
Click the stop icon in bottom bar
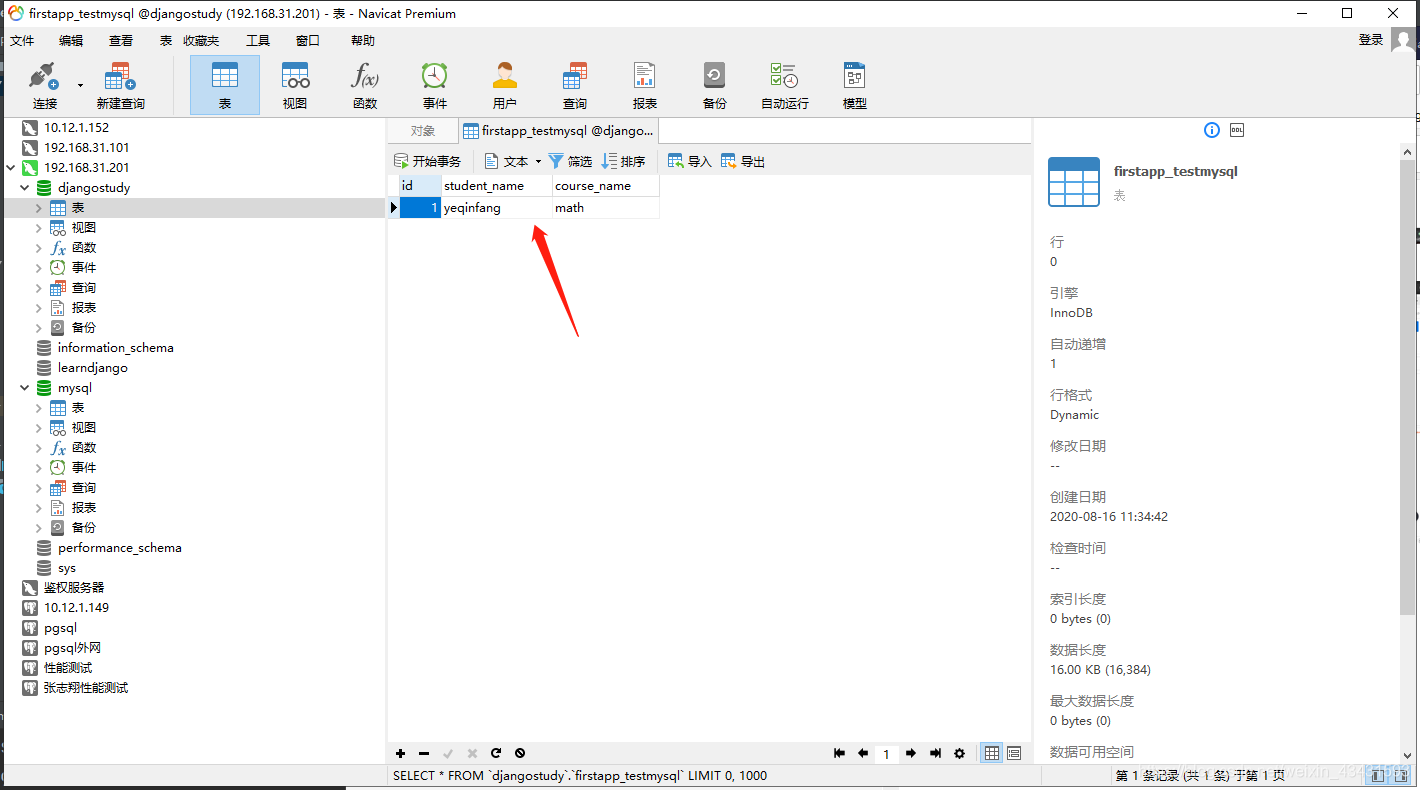520,753
